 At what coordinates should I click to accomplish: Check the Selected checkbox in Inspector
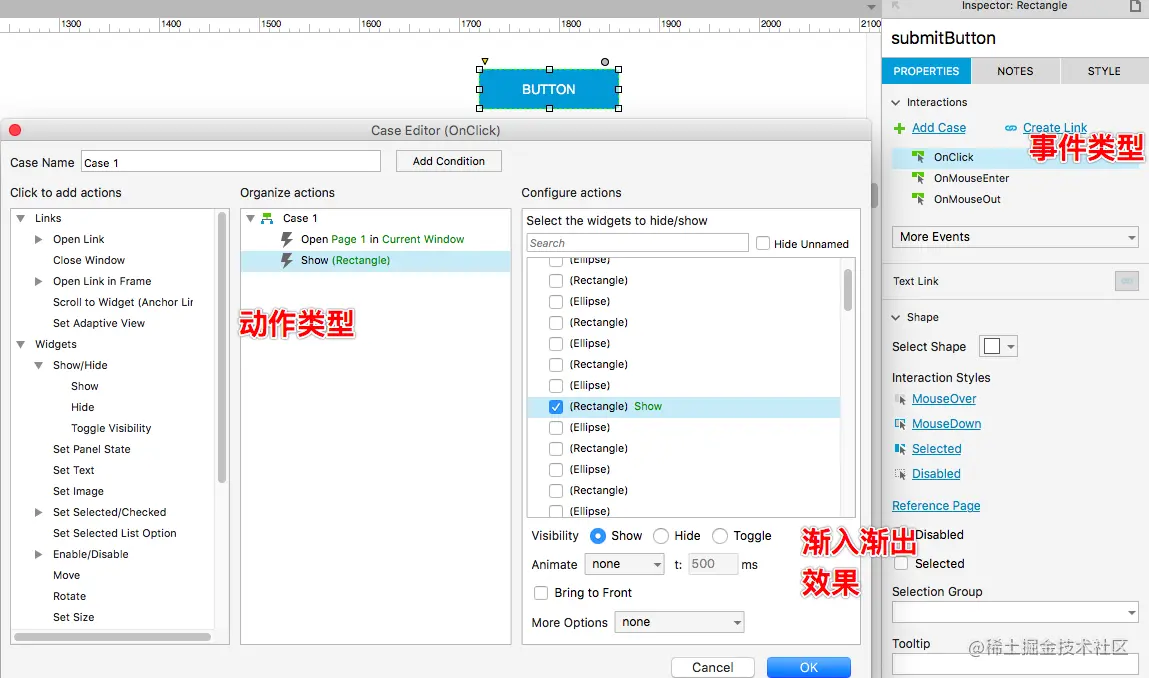901,564
